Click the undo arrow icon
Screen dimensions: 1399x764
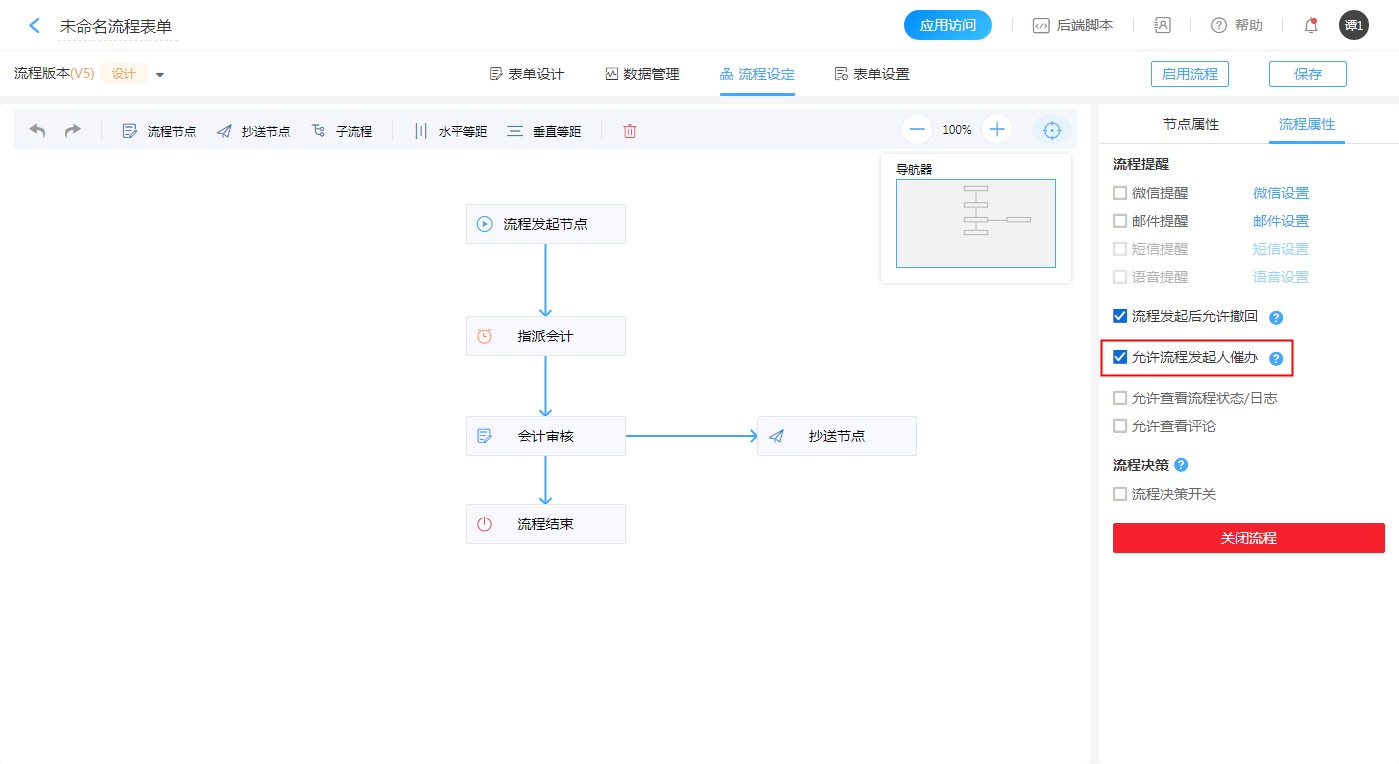(x=38, y=131)
